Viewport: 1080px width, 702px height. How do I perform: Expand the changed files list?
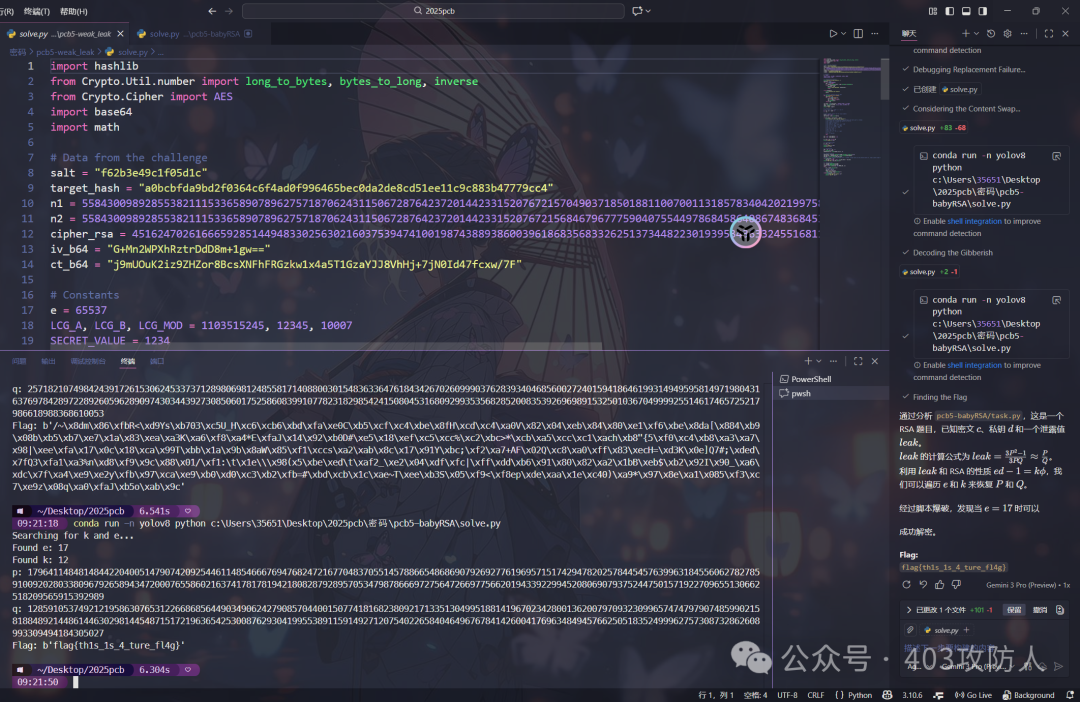pyautogui.click(x=908, y=609)
